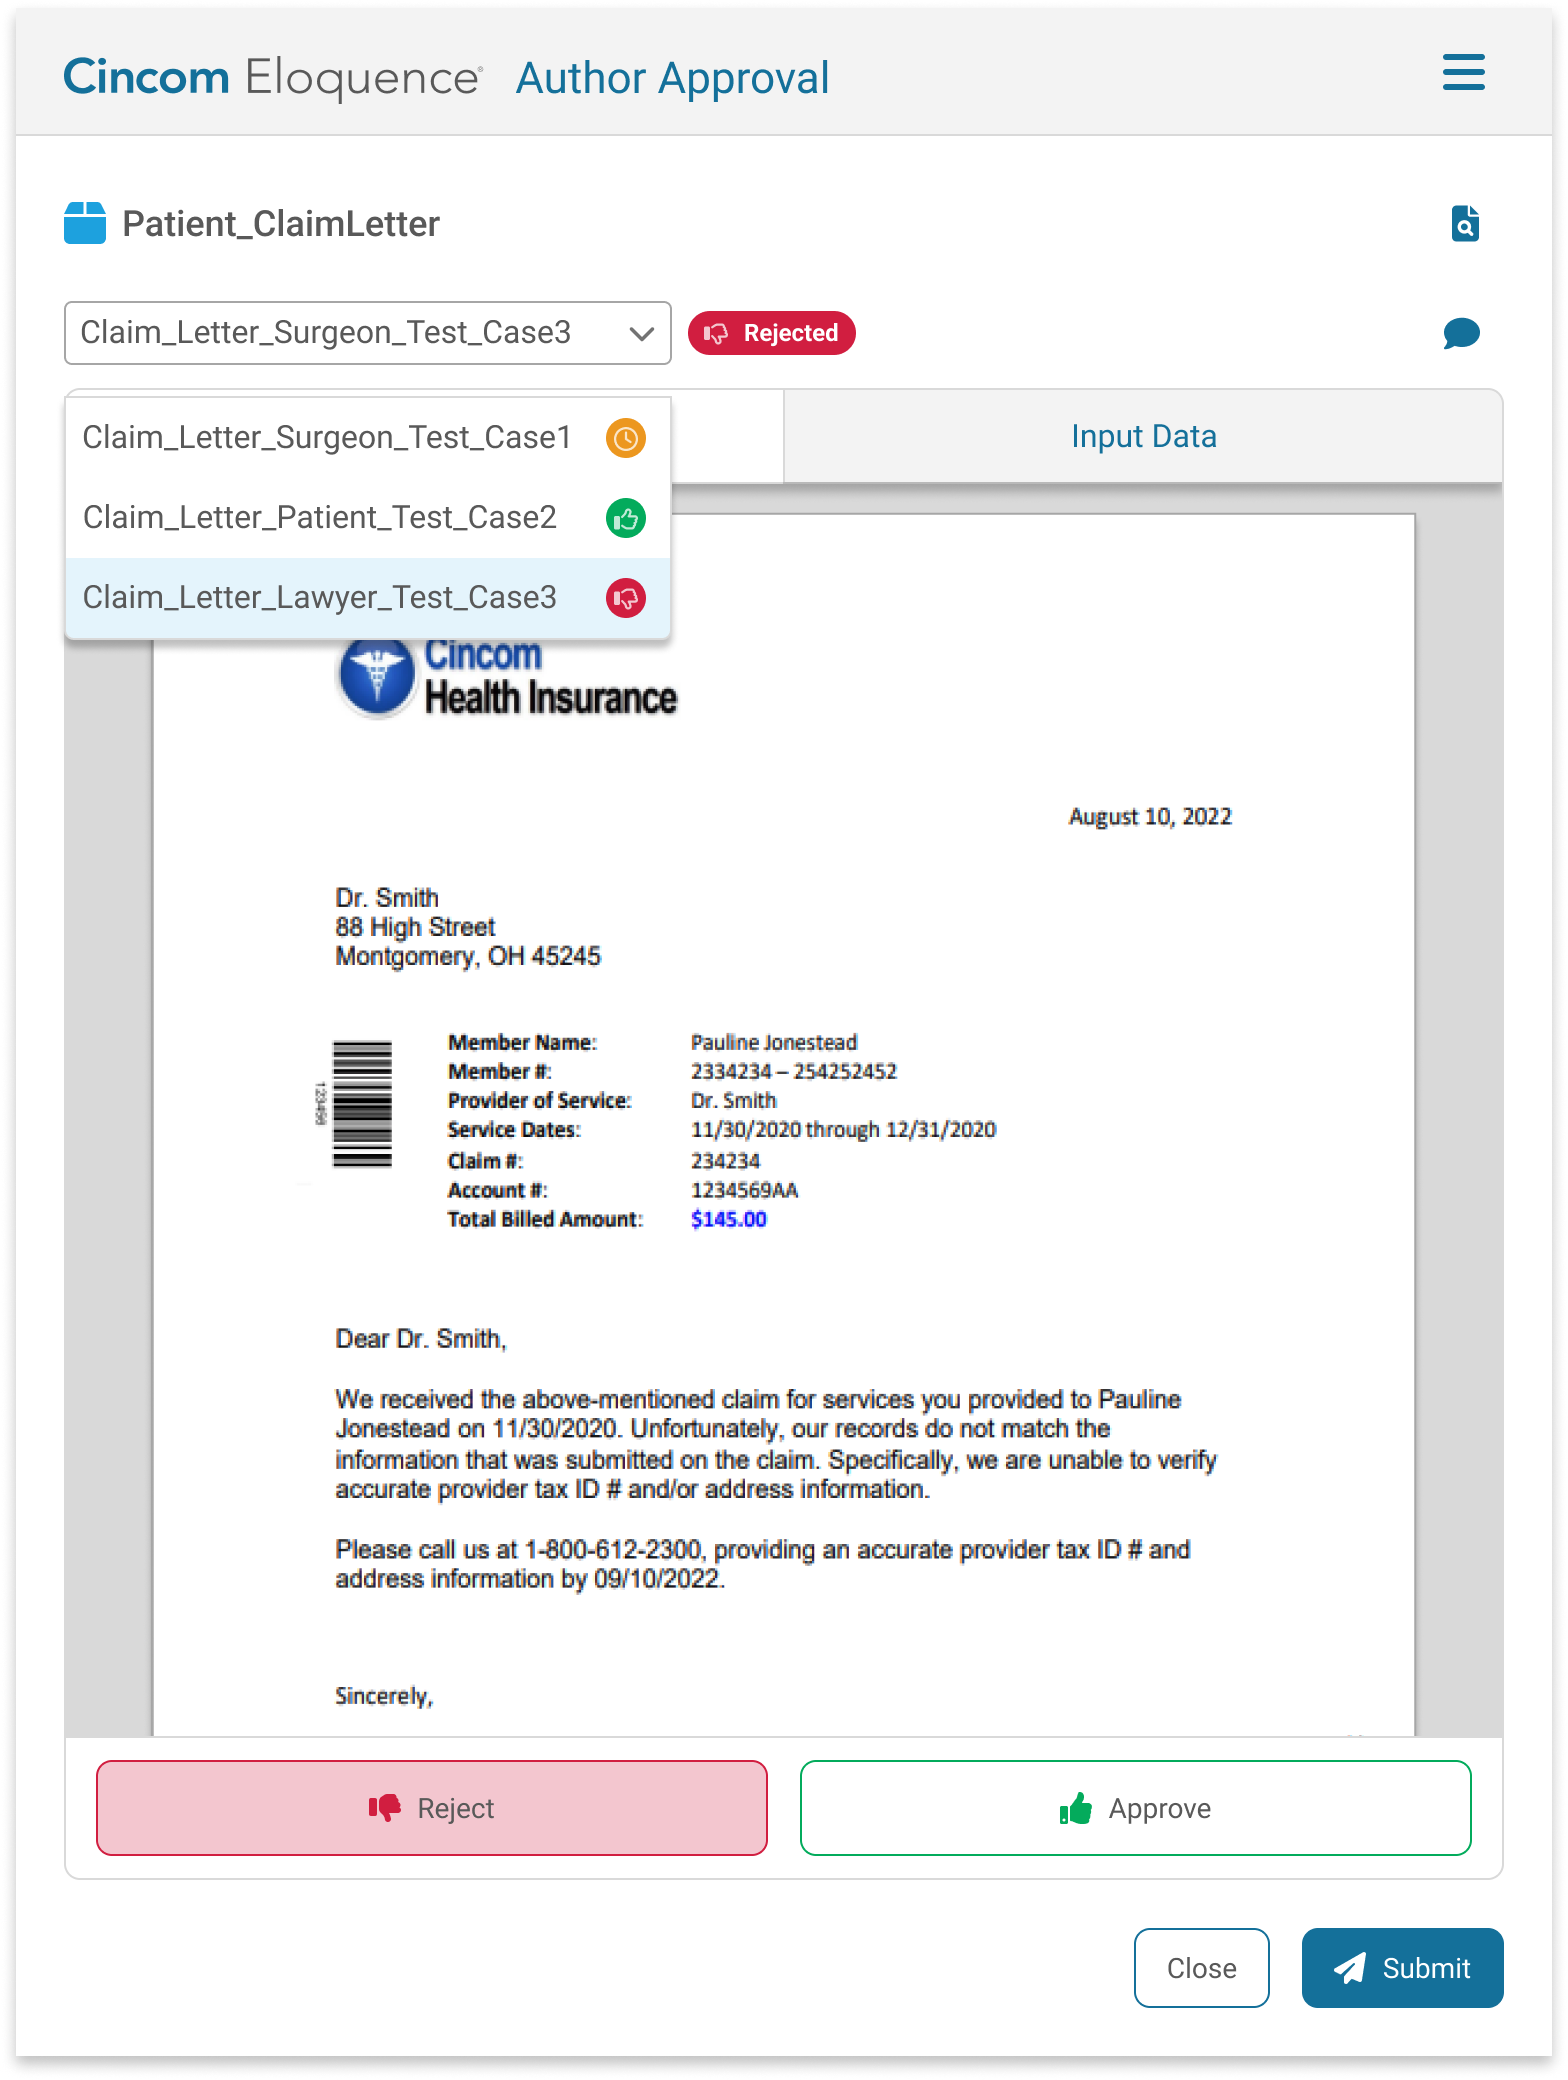Click the Montgomery, OH 45245 line
This screenshot has width=1568, height=2080.
click(x=468, y=957)
